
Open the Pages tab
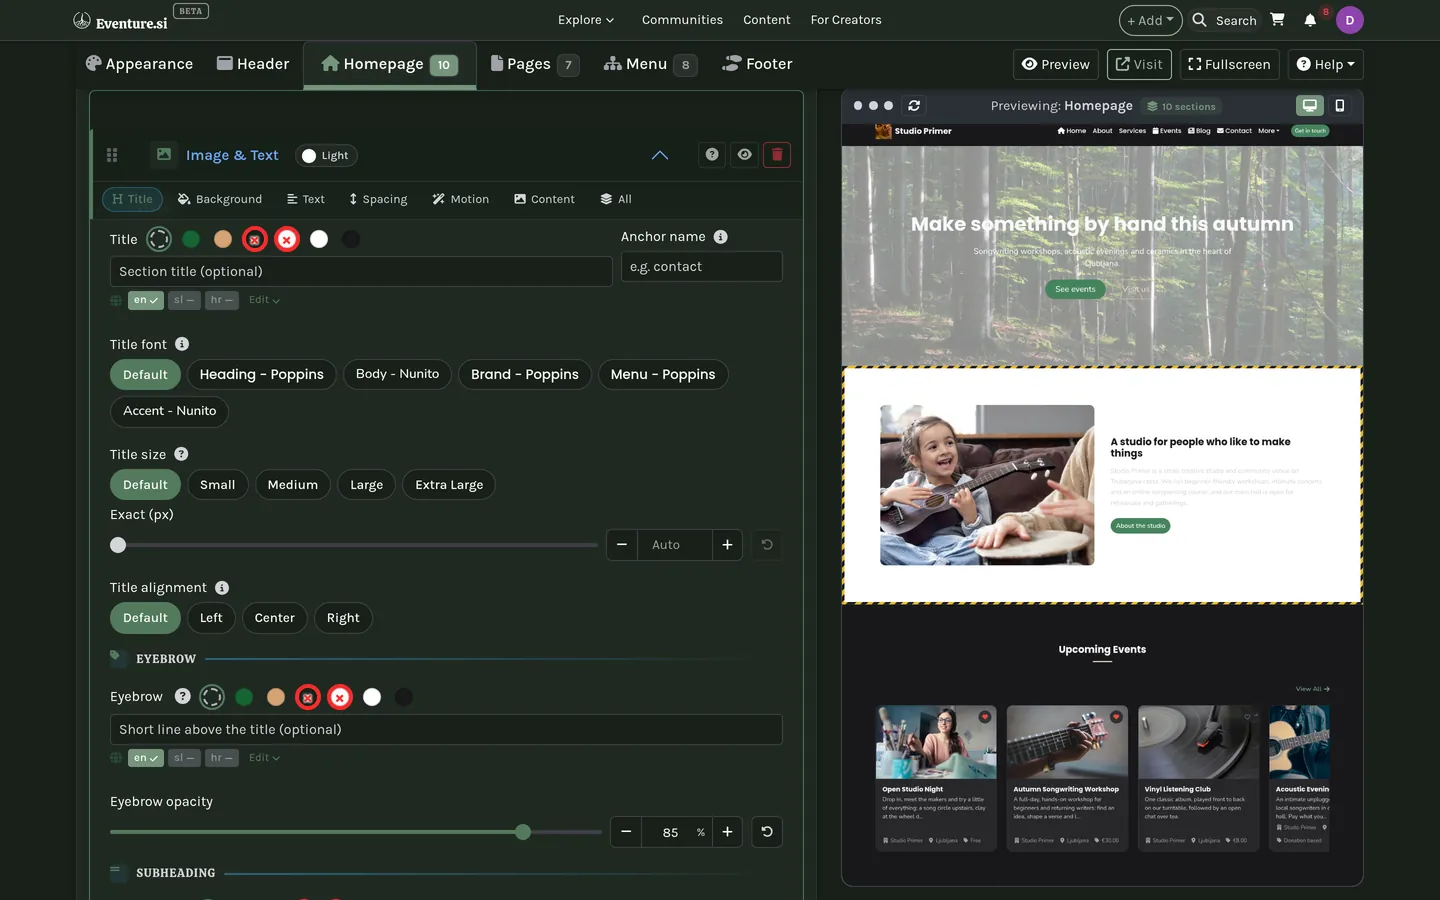[535, 64]
